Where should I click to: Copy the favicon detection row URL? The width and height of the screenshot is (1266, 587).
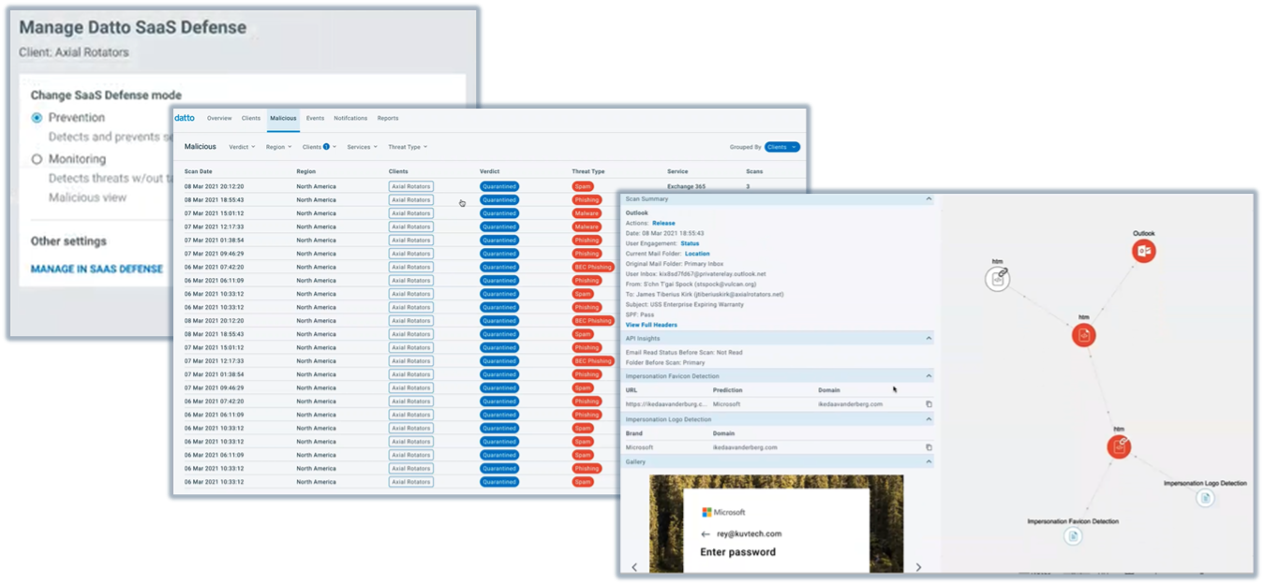coord(928,404)
